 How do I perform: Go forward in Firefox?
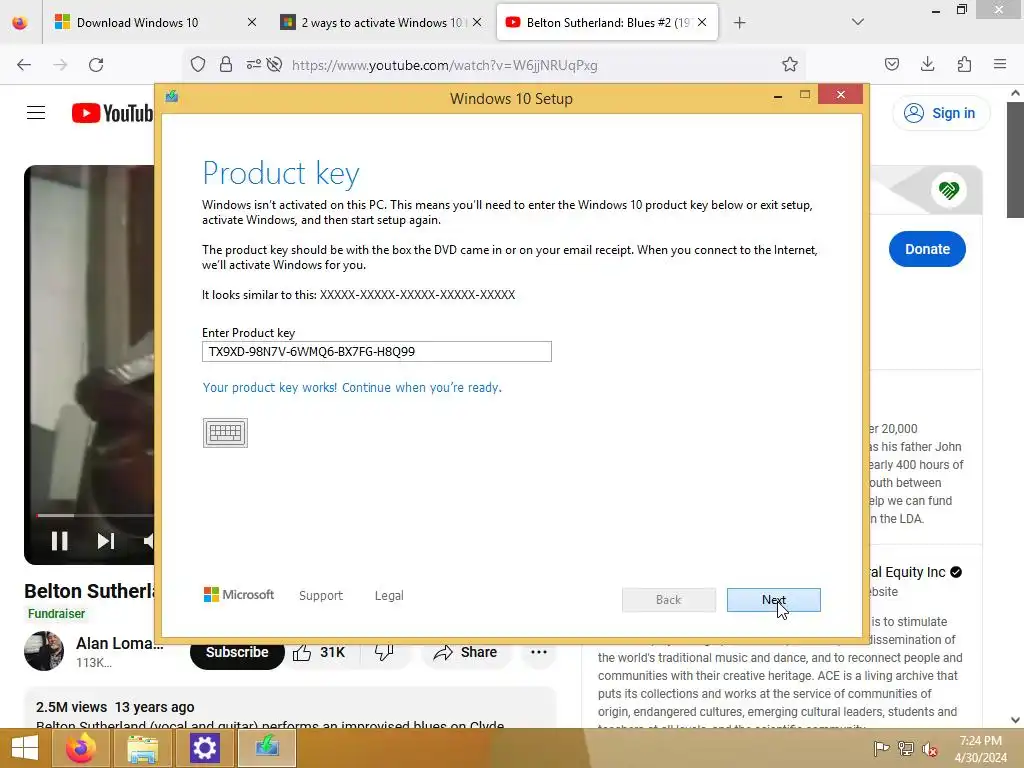click(60, 65)
